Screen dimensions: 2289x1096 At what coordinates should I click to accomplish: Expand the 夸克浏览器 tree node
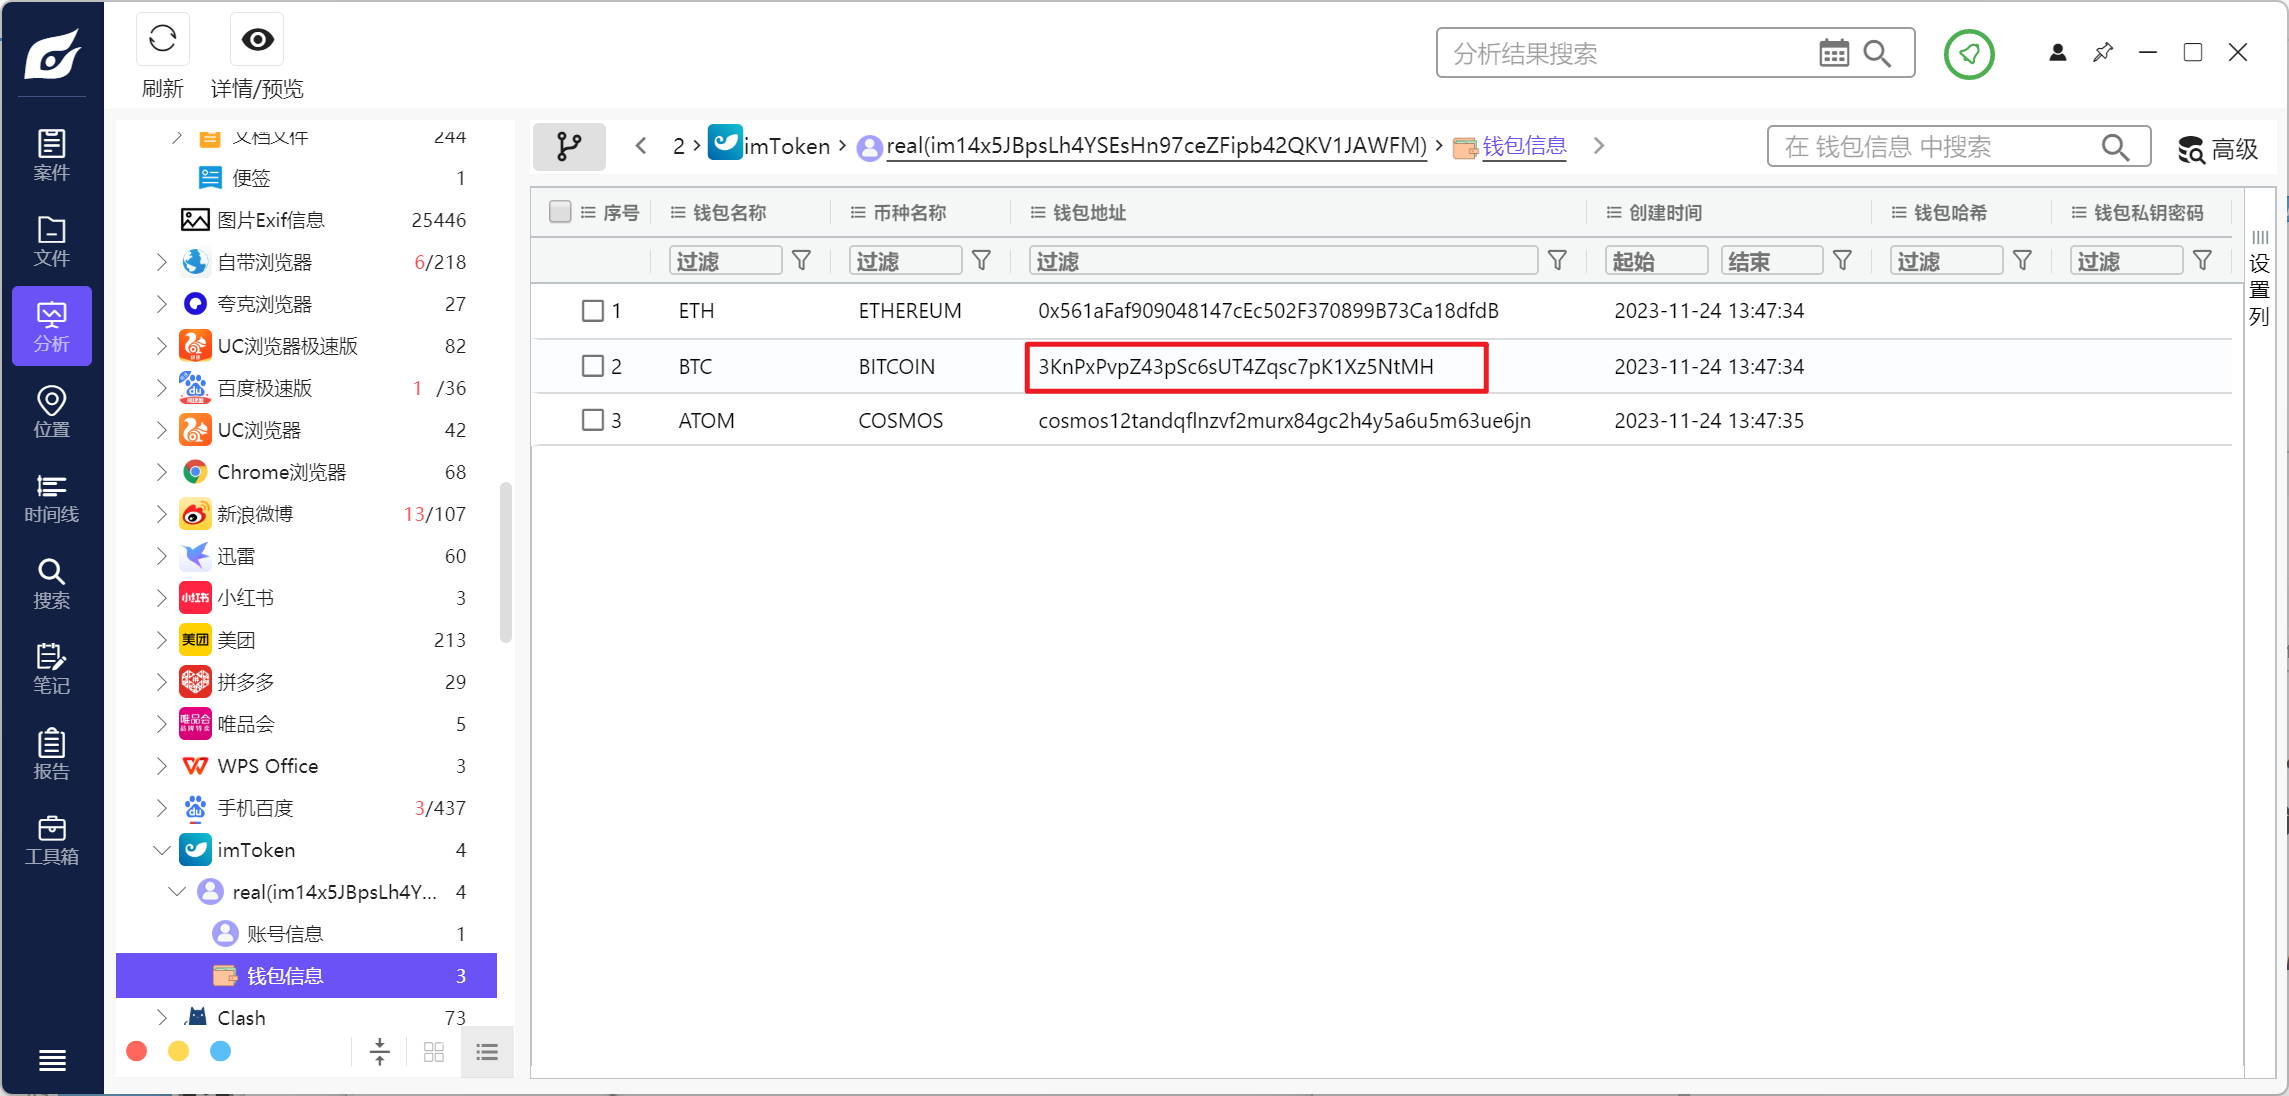pos(162,304)
